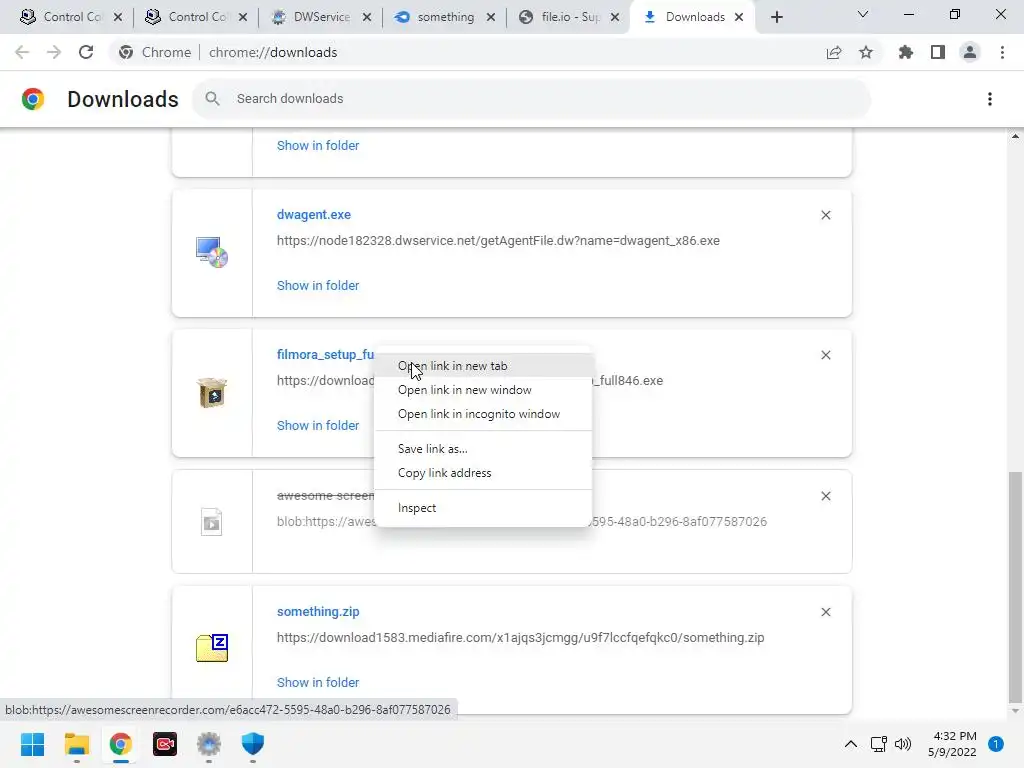1024x768 pixels.
Task: Click scrollbar down arrow
Action: coord(1015,711)
